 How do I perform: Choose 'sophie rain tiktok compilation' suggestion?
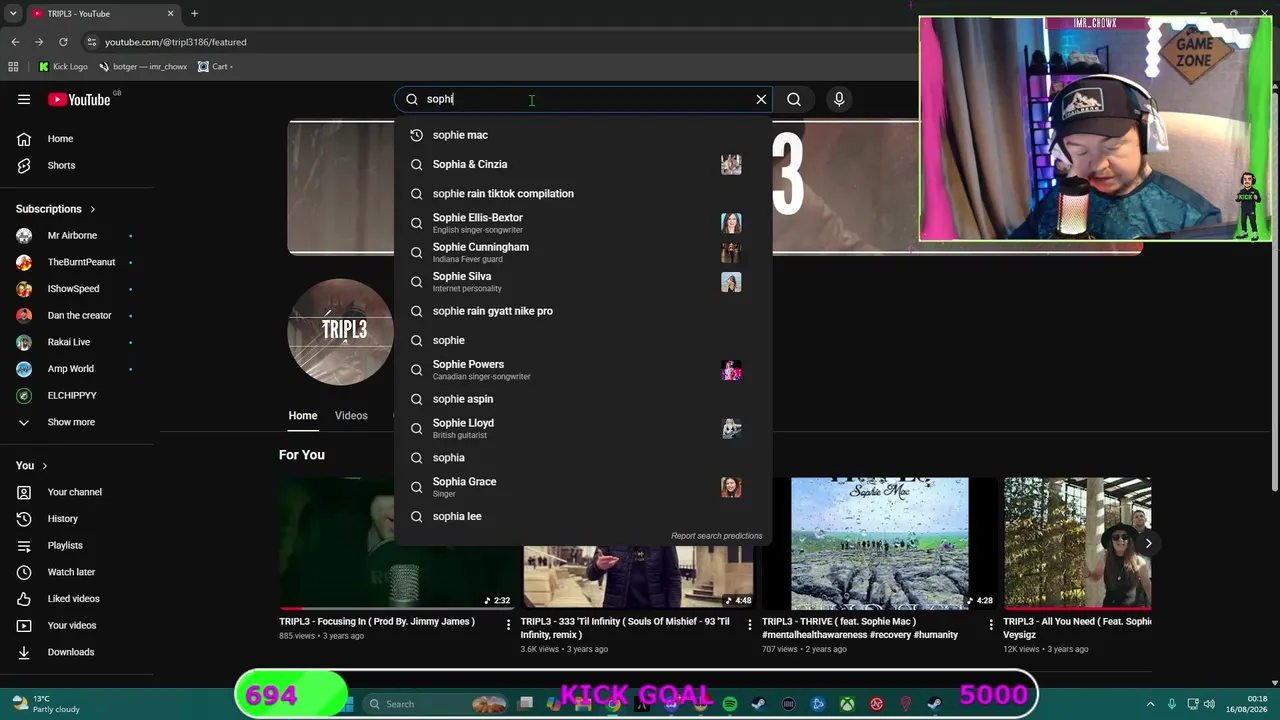click(x=583, y=194)
